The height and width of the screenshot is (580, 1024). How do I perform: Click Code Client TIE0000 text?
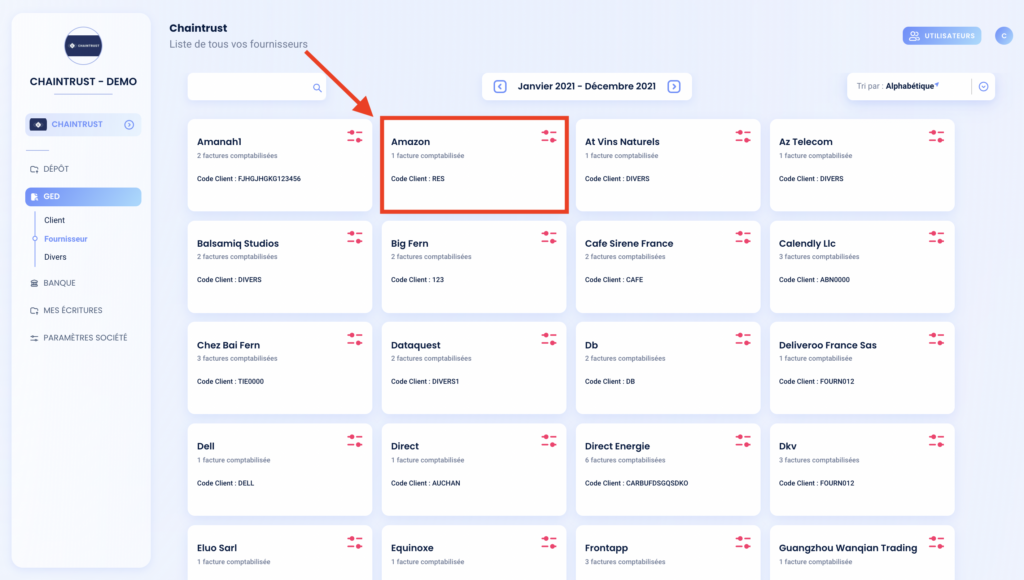point(231,381)
